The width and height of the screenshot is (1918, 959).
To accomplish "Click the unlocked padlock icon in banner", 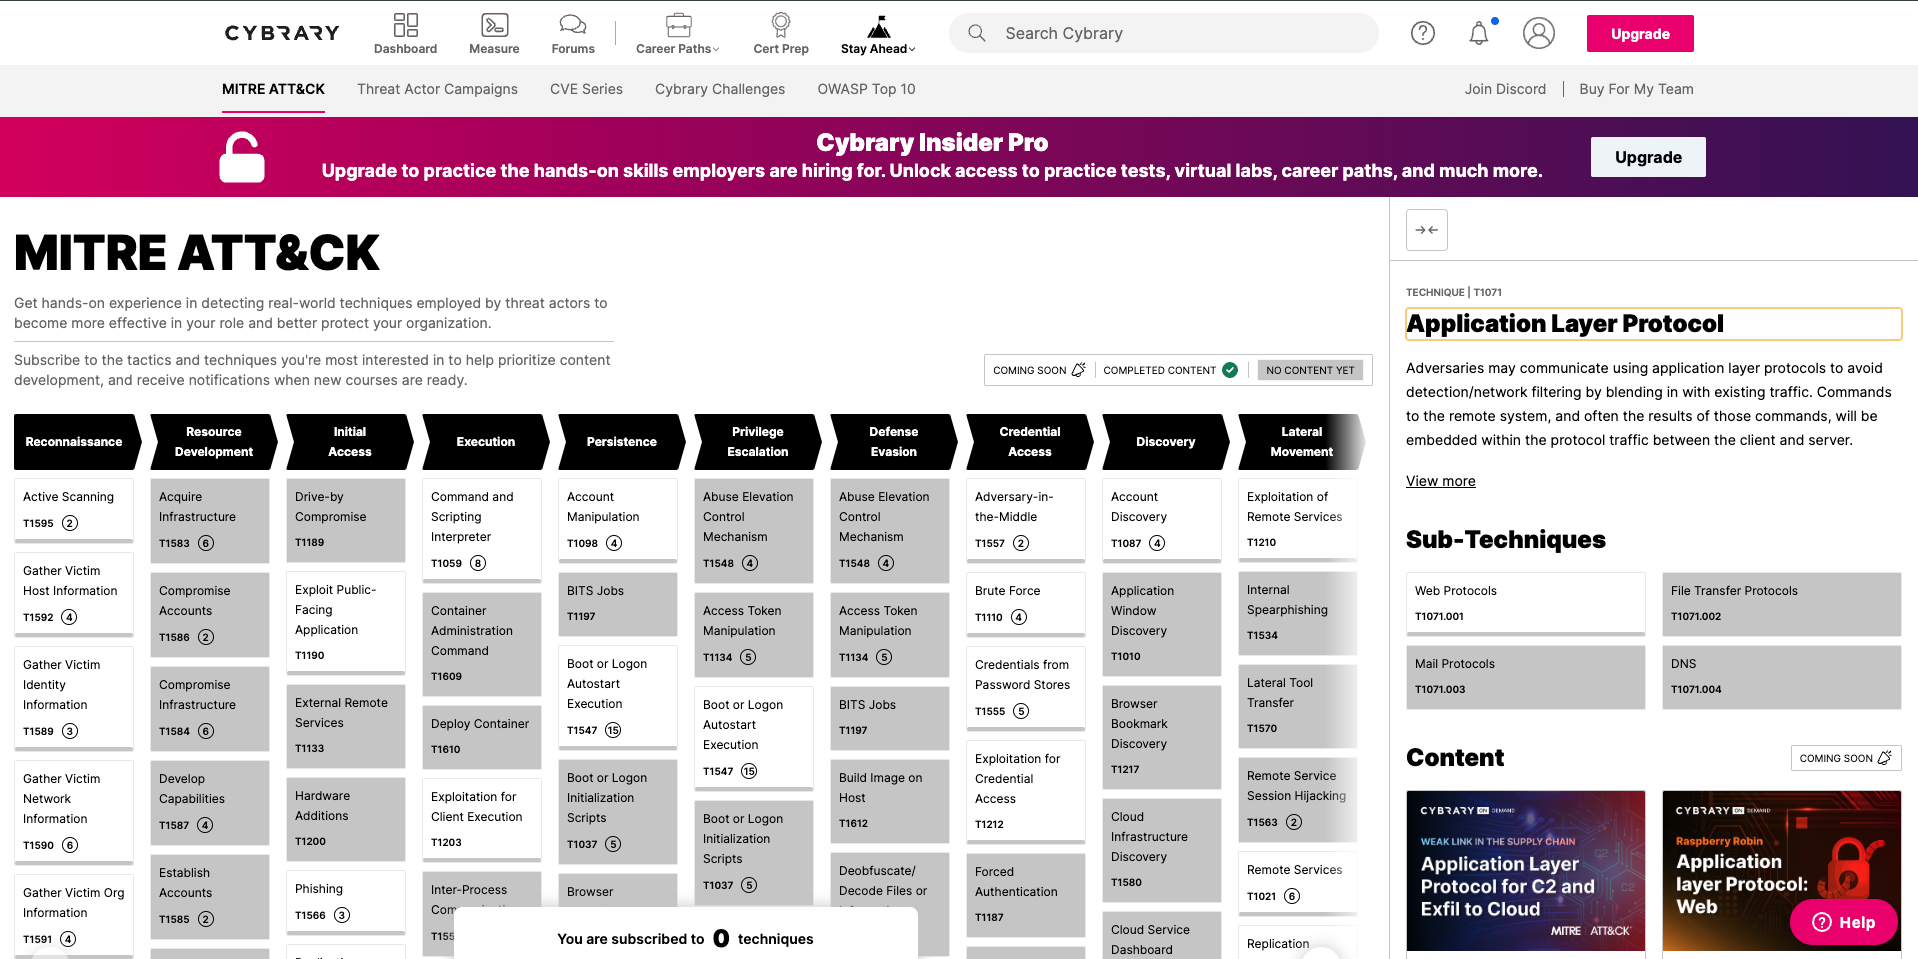I will [242, 157].
